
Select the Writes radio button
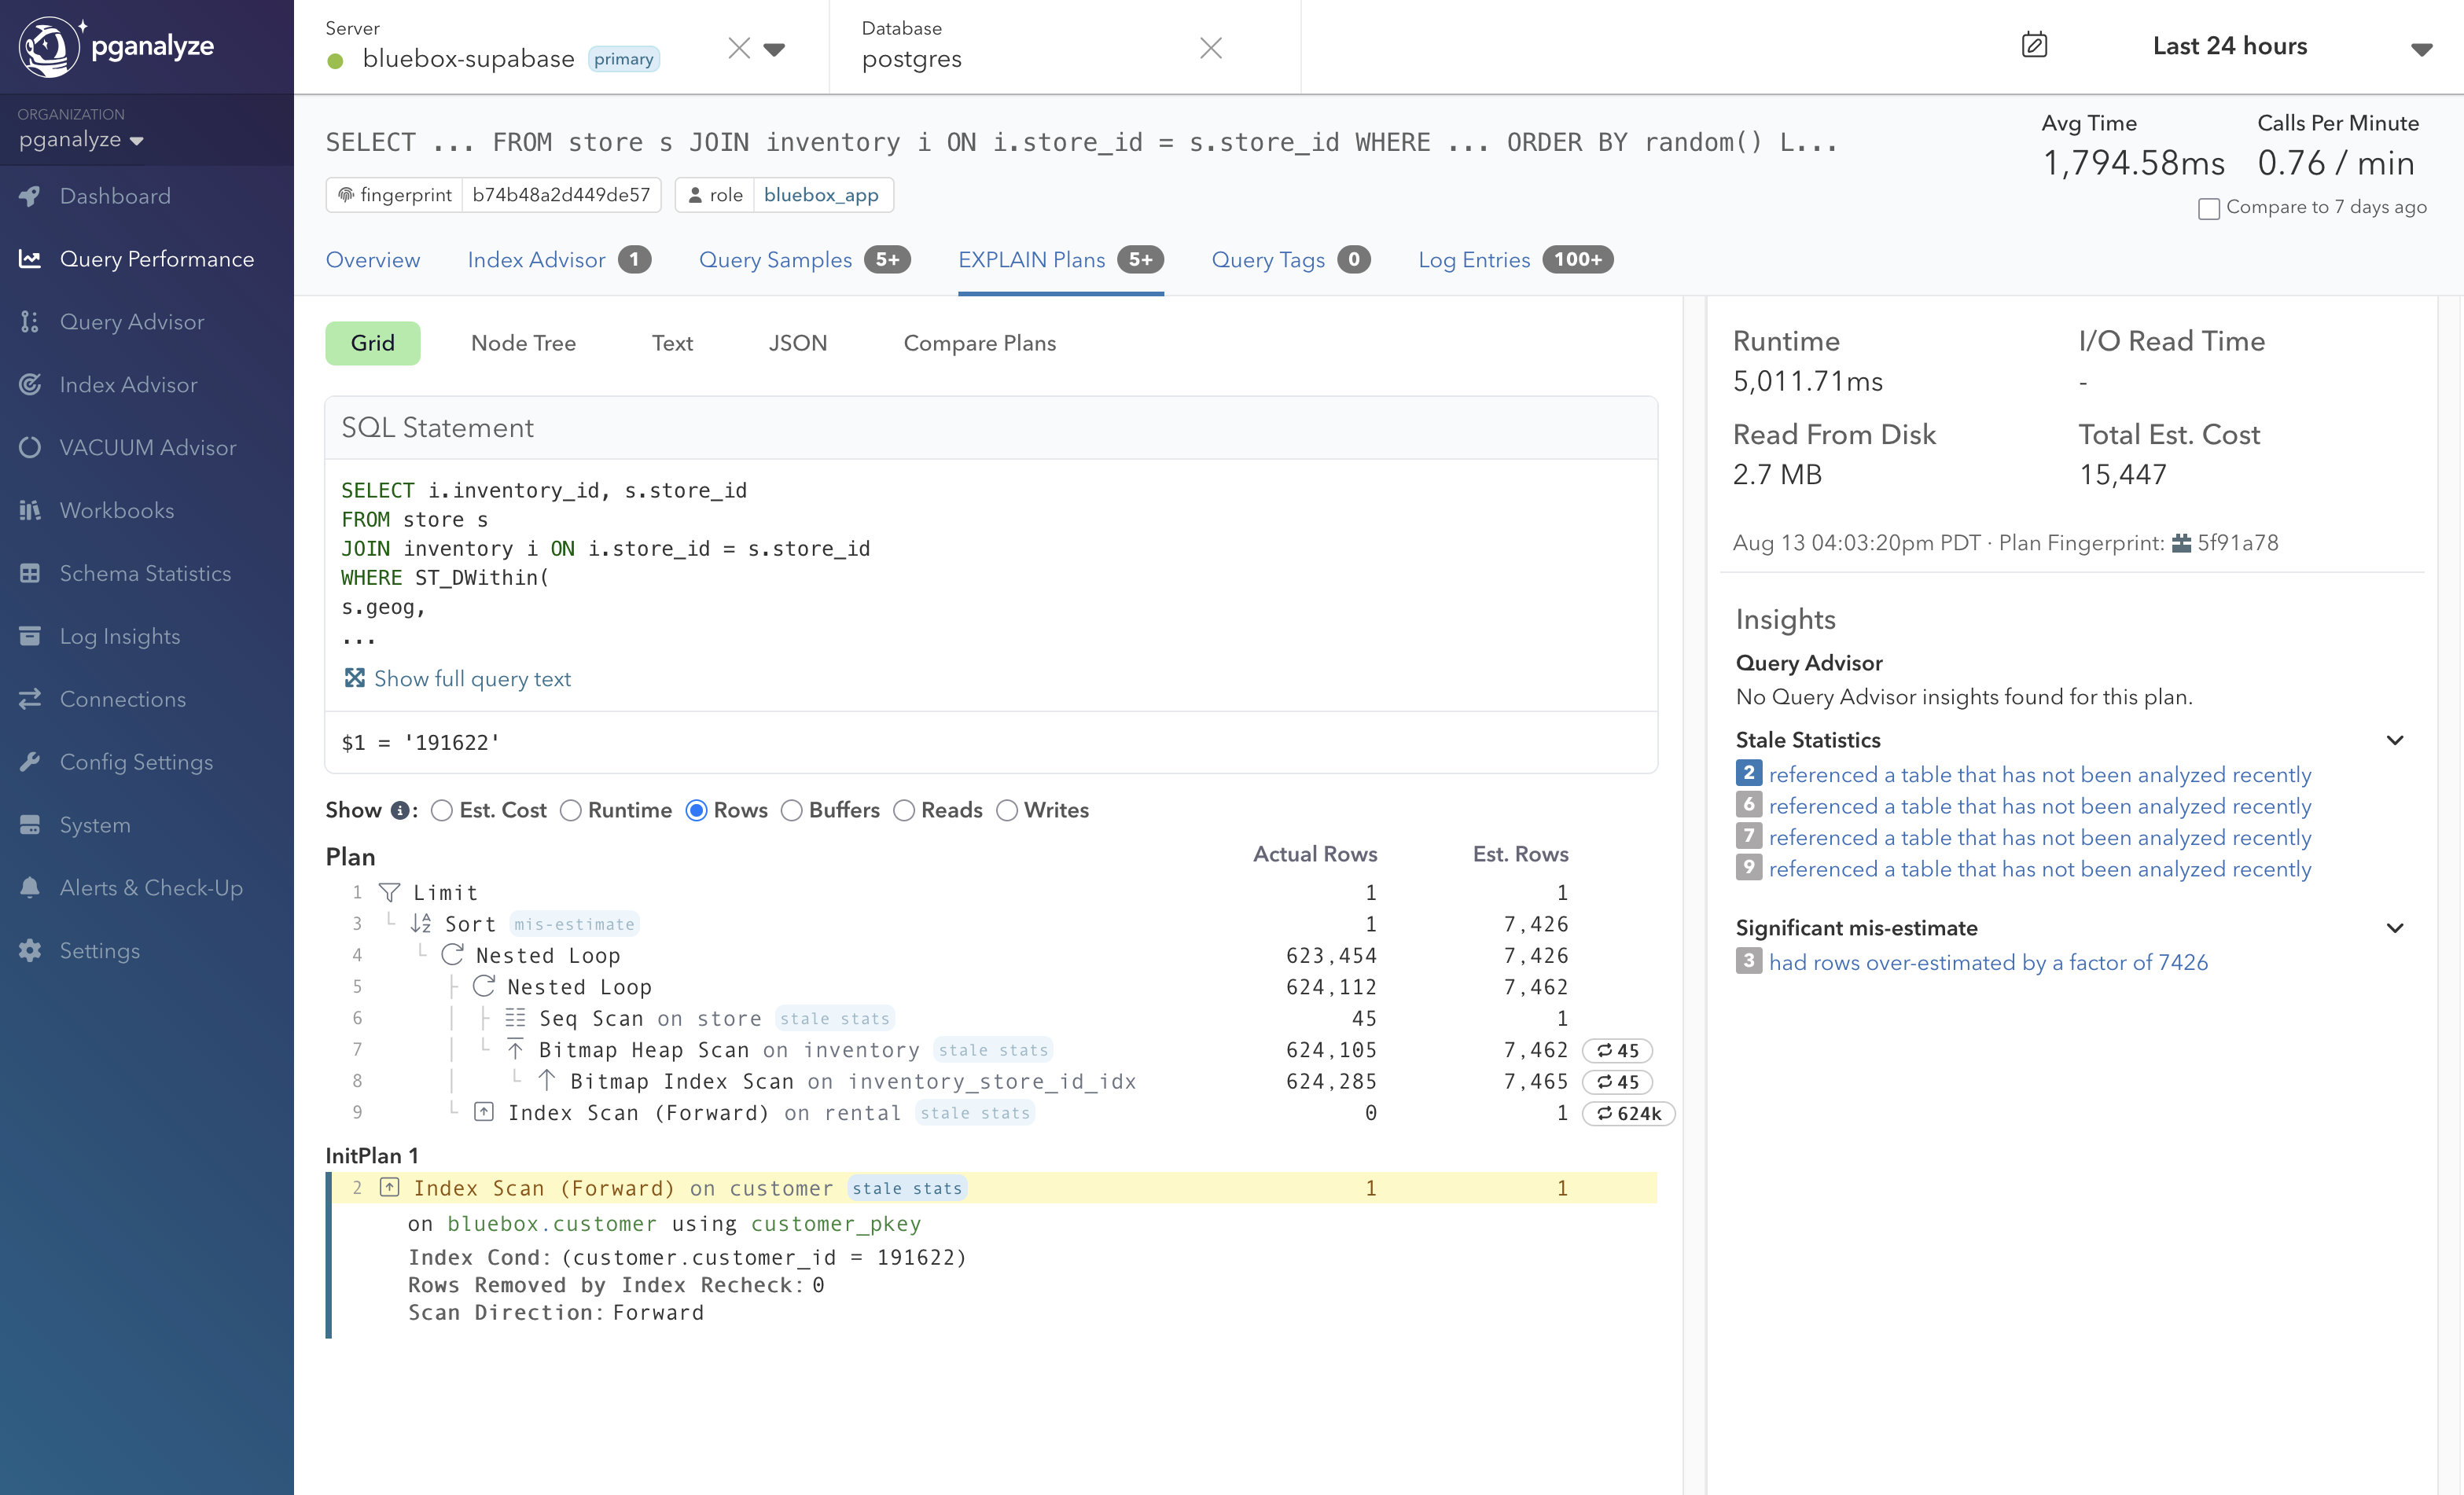click(1007, 810)
